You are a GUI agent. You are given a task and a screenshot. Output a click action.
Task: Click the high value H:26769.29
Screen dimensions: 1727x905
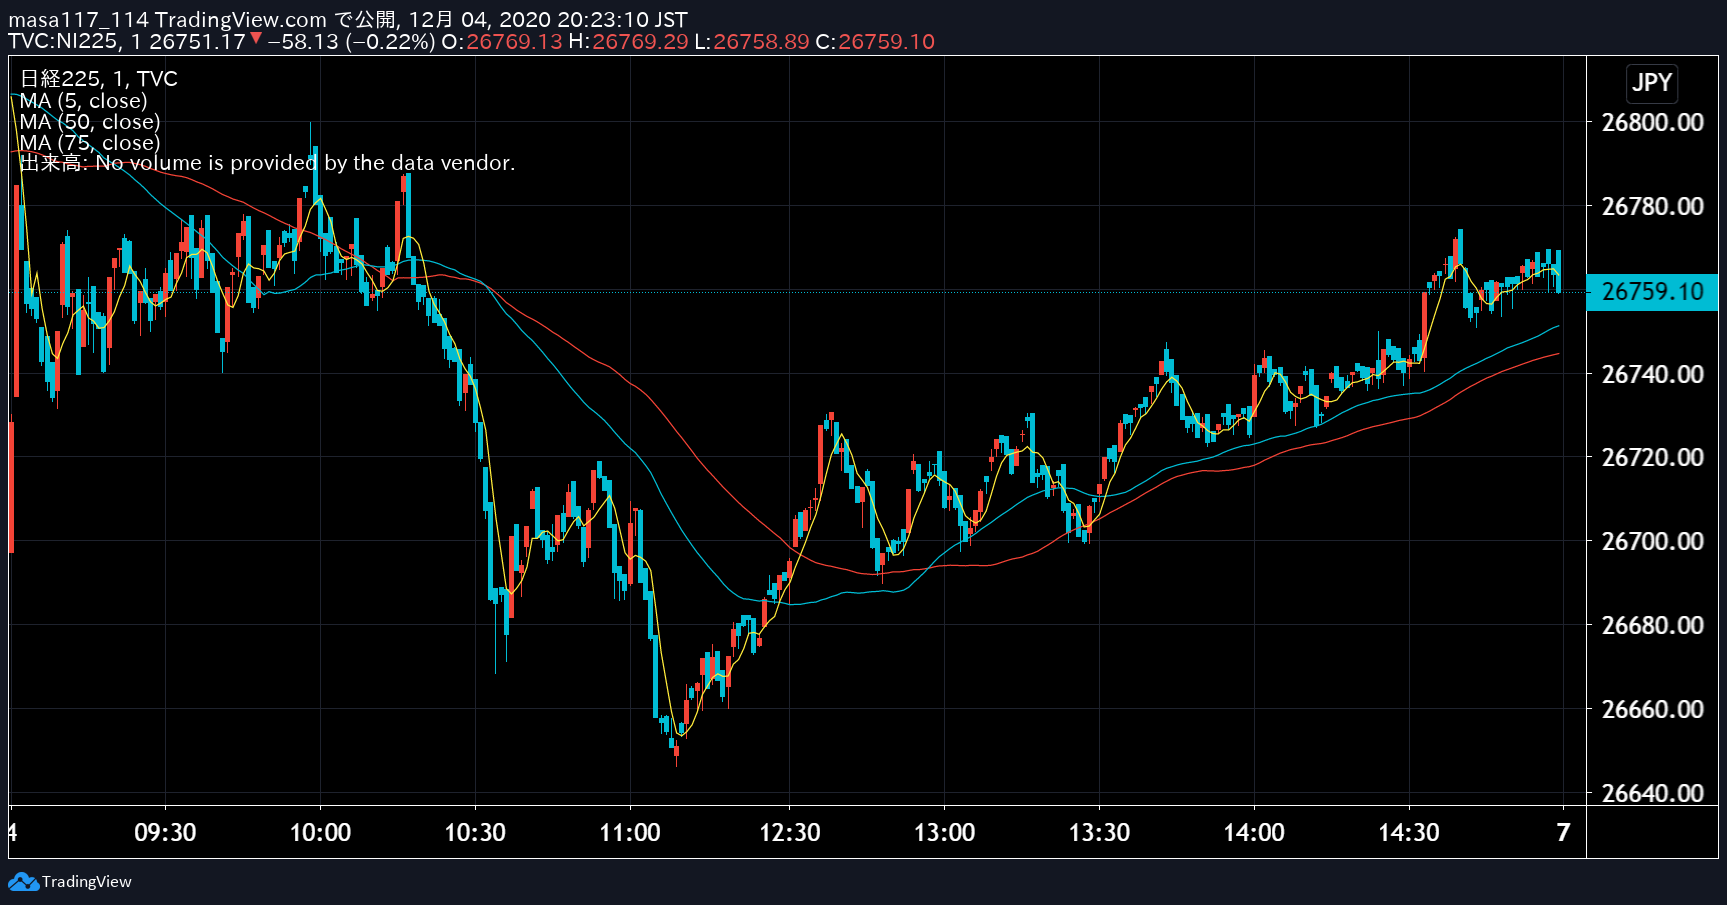click(628, 42)
